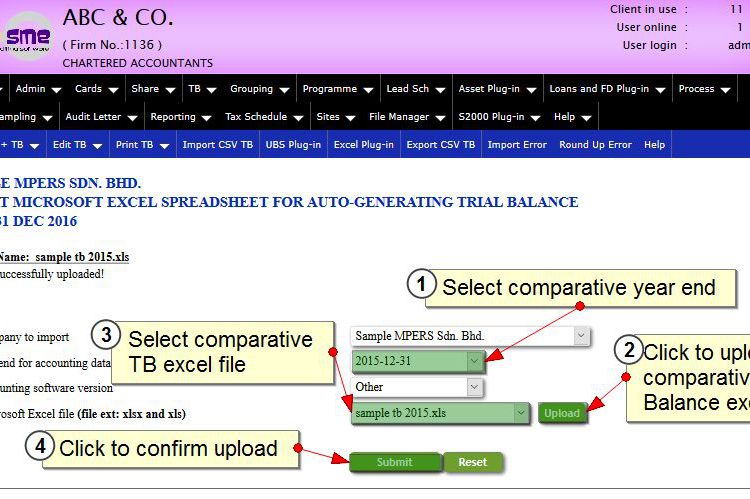Click the SME logo icon
The width and height of the screenshot is (750, 499).
tap(27, 36)
